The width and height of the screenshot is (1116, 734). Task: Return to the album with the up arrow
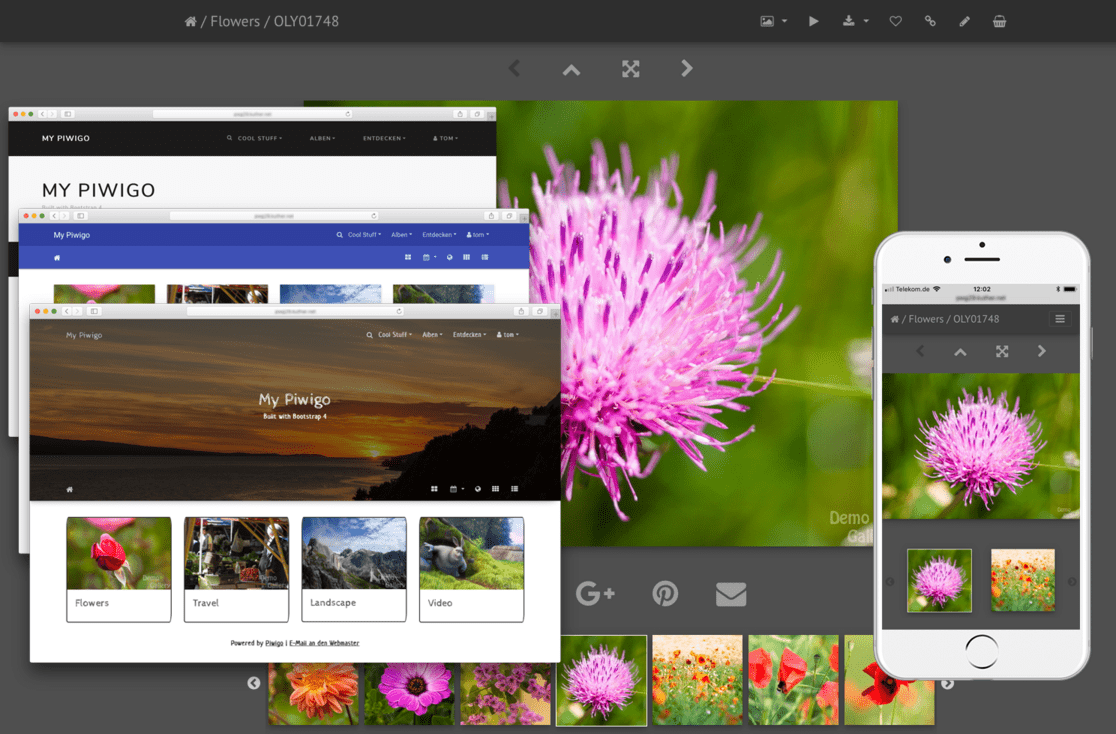click(570, 69)
